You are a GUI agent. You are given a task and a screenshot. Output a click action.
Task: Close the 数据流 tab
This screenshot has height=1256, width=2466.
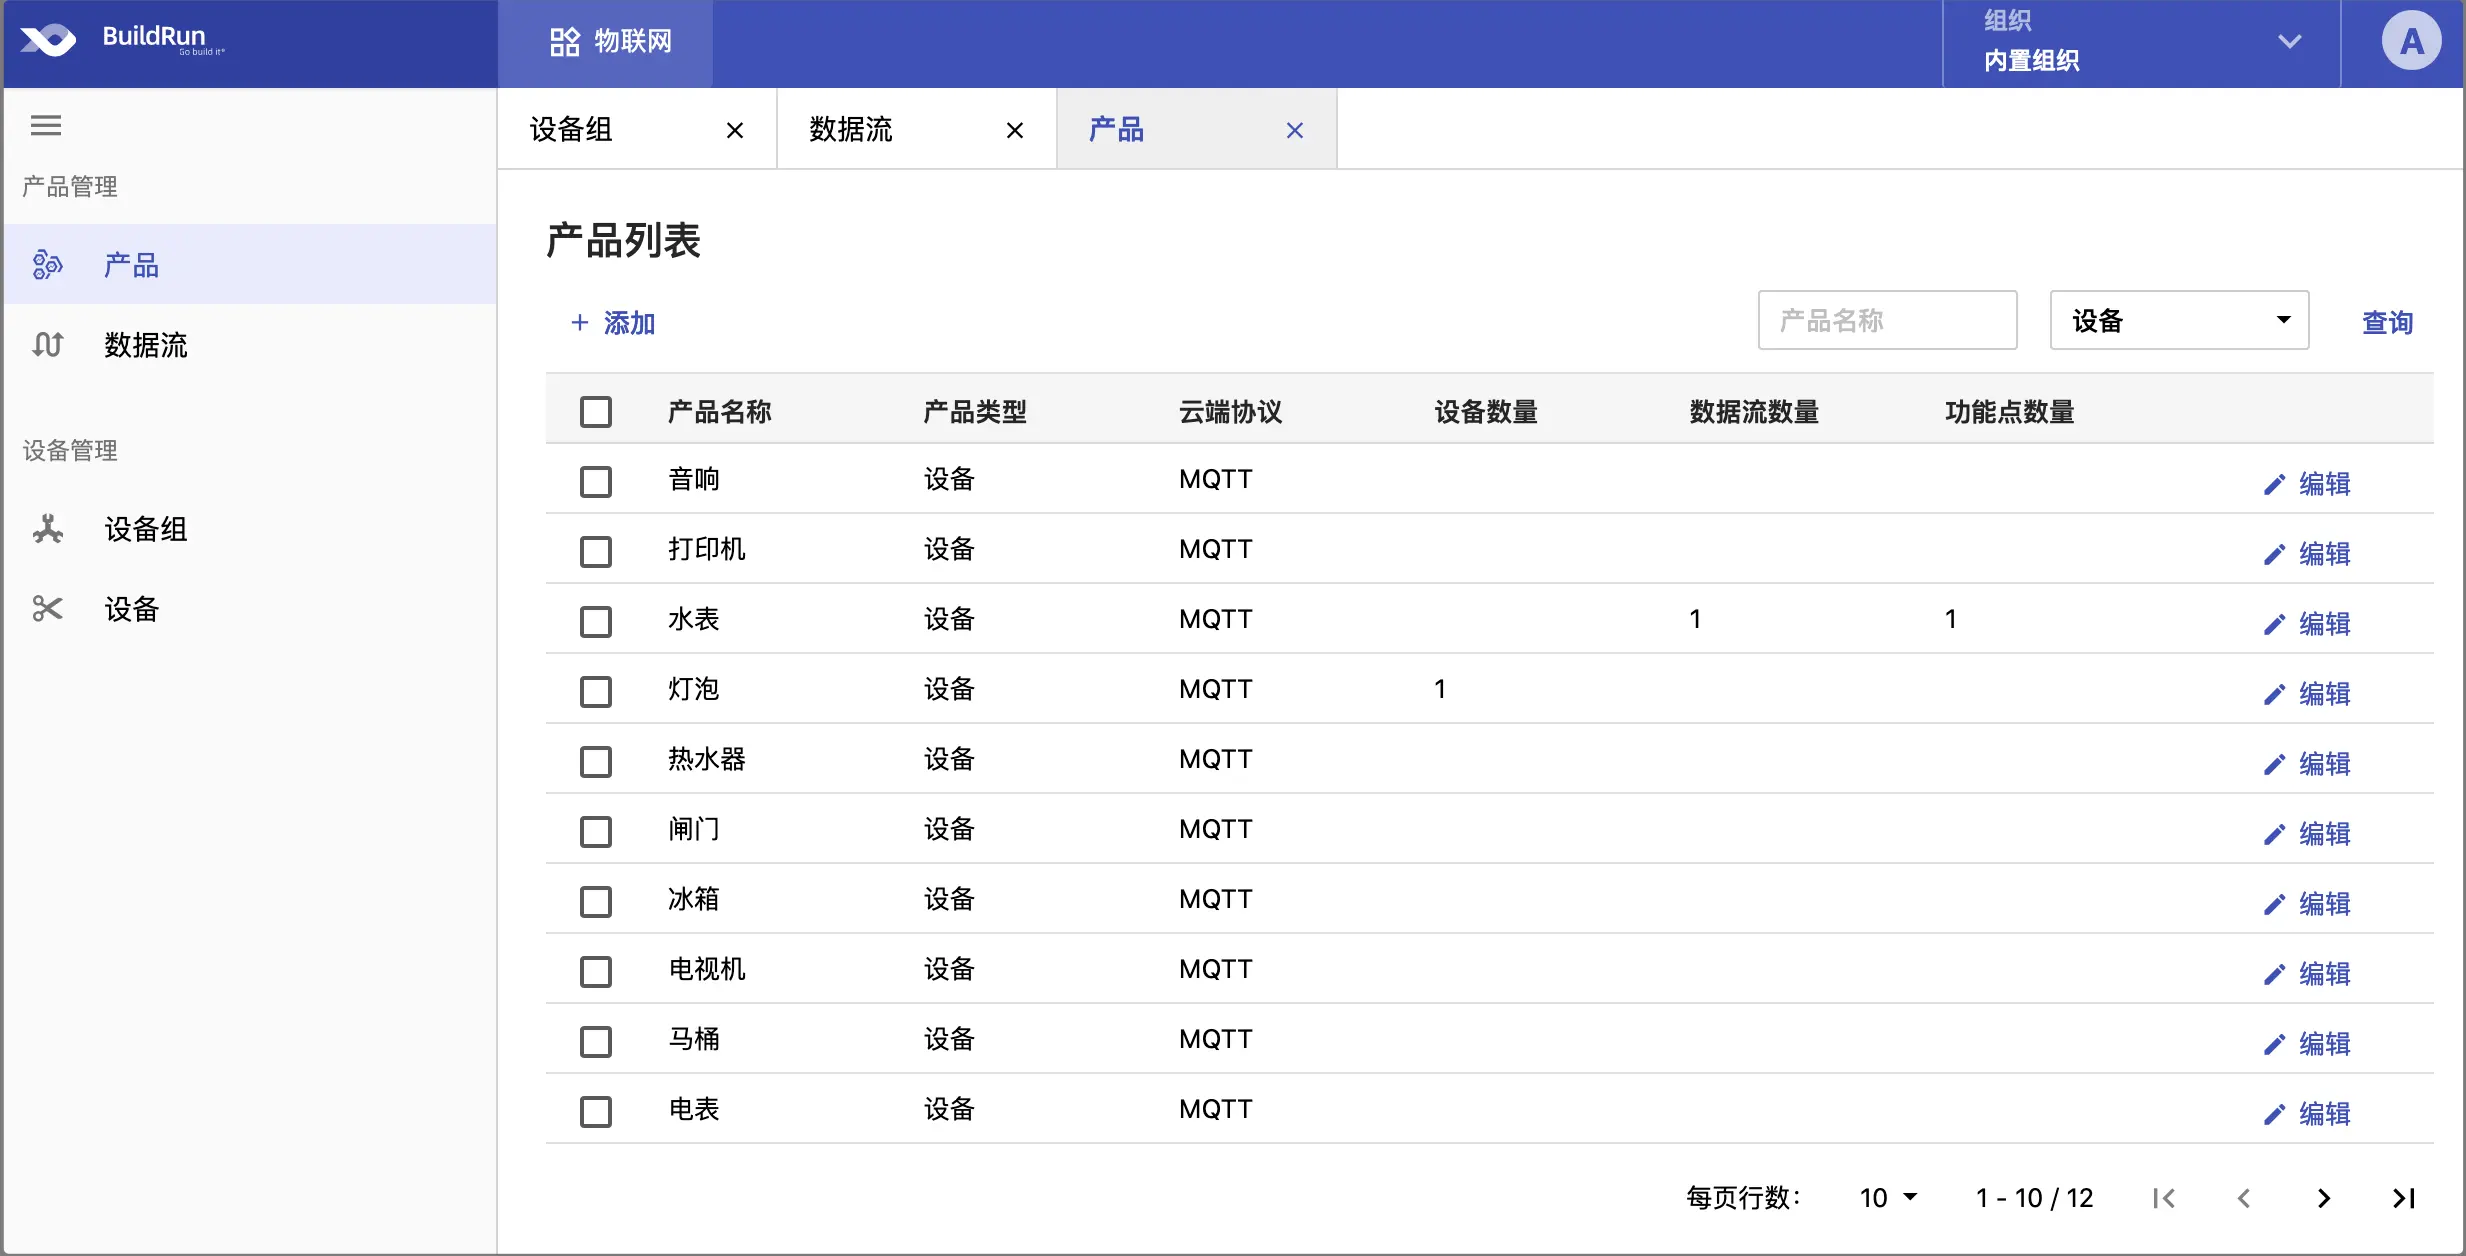click(x=1015, y=130)
